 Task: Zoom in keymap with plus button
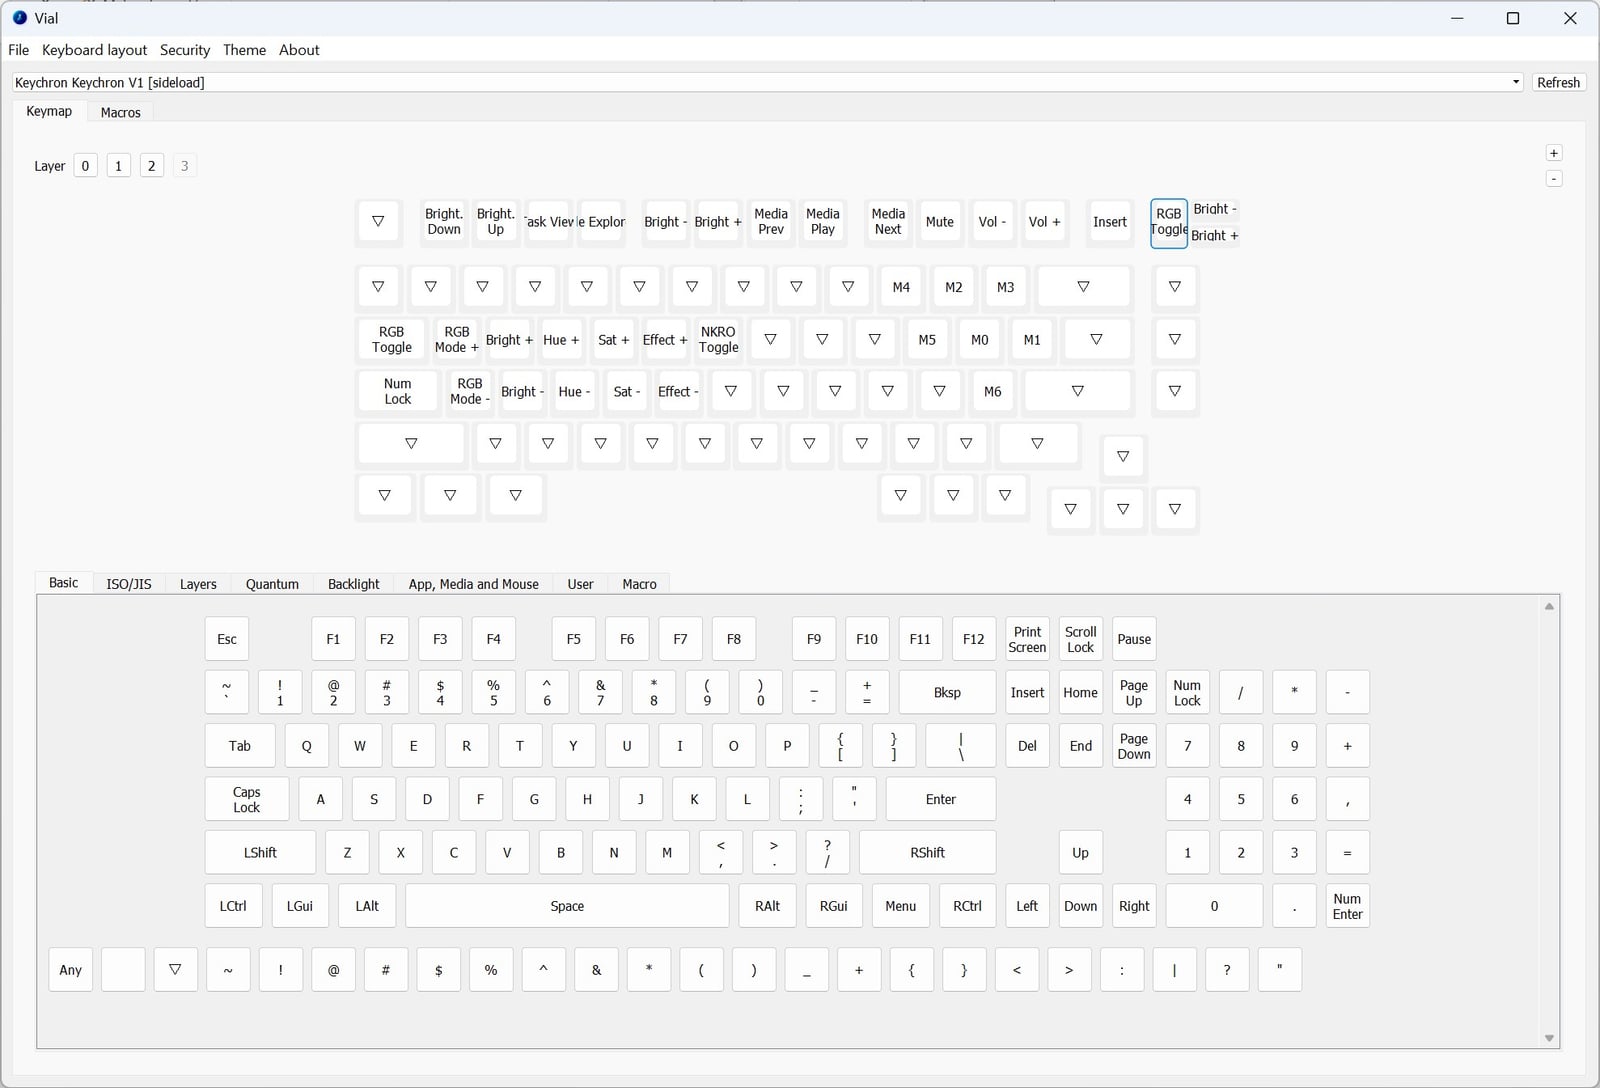click(x=1554, y=153)
